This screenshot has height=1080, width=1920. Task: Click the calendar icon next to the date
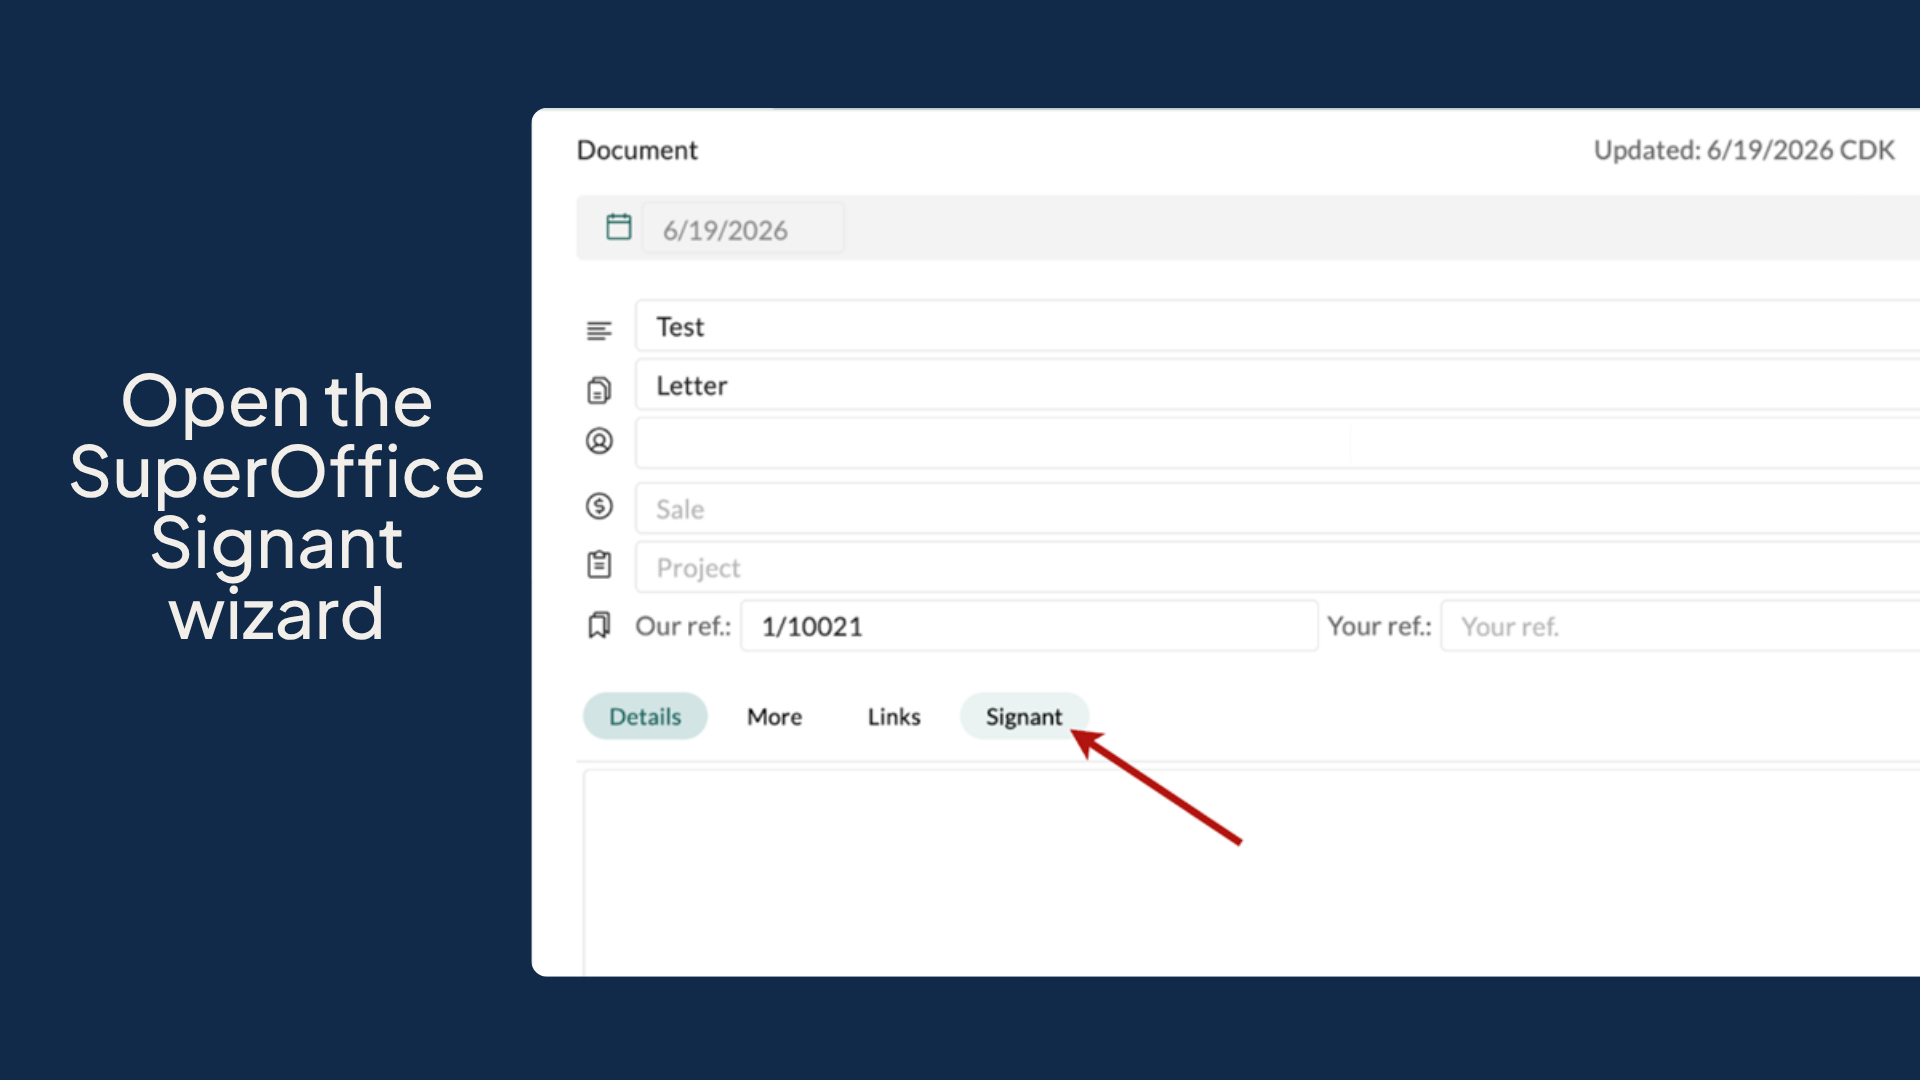tap(619, 227)
